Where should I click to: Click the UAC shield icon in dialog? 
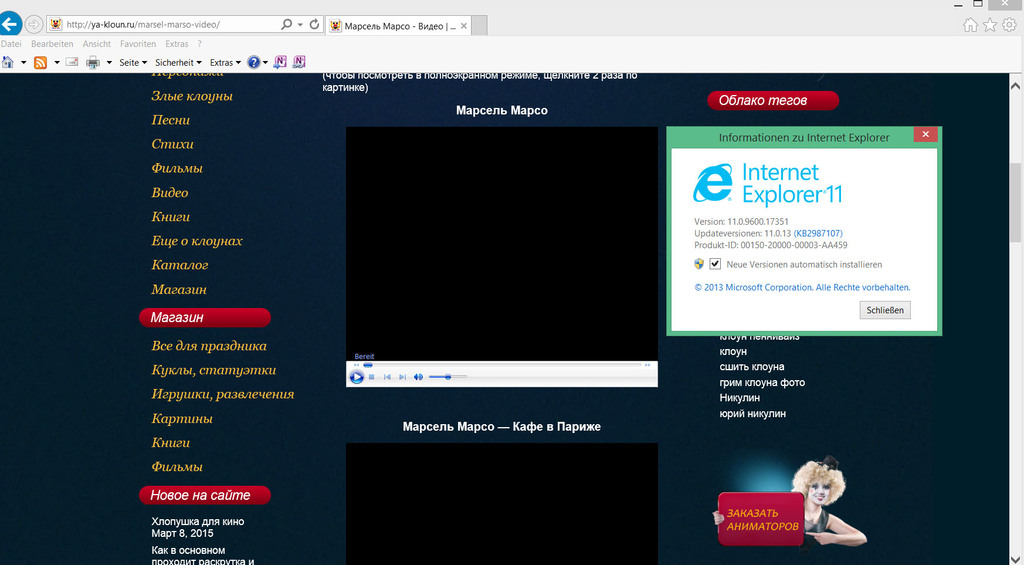point(699,264)
